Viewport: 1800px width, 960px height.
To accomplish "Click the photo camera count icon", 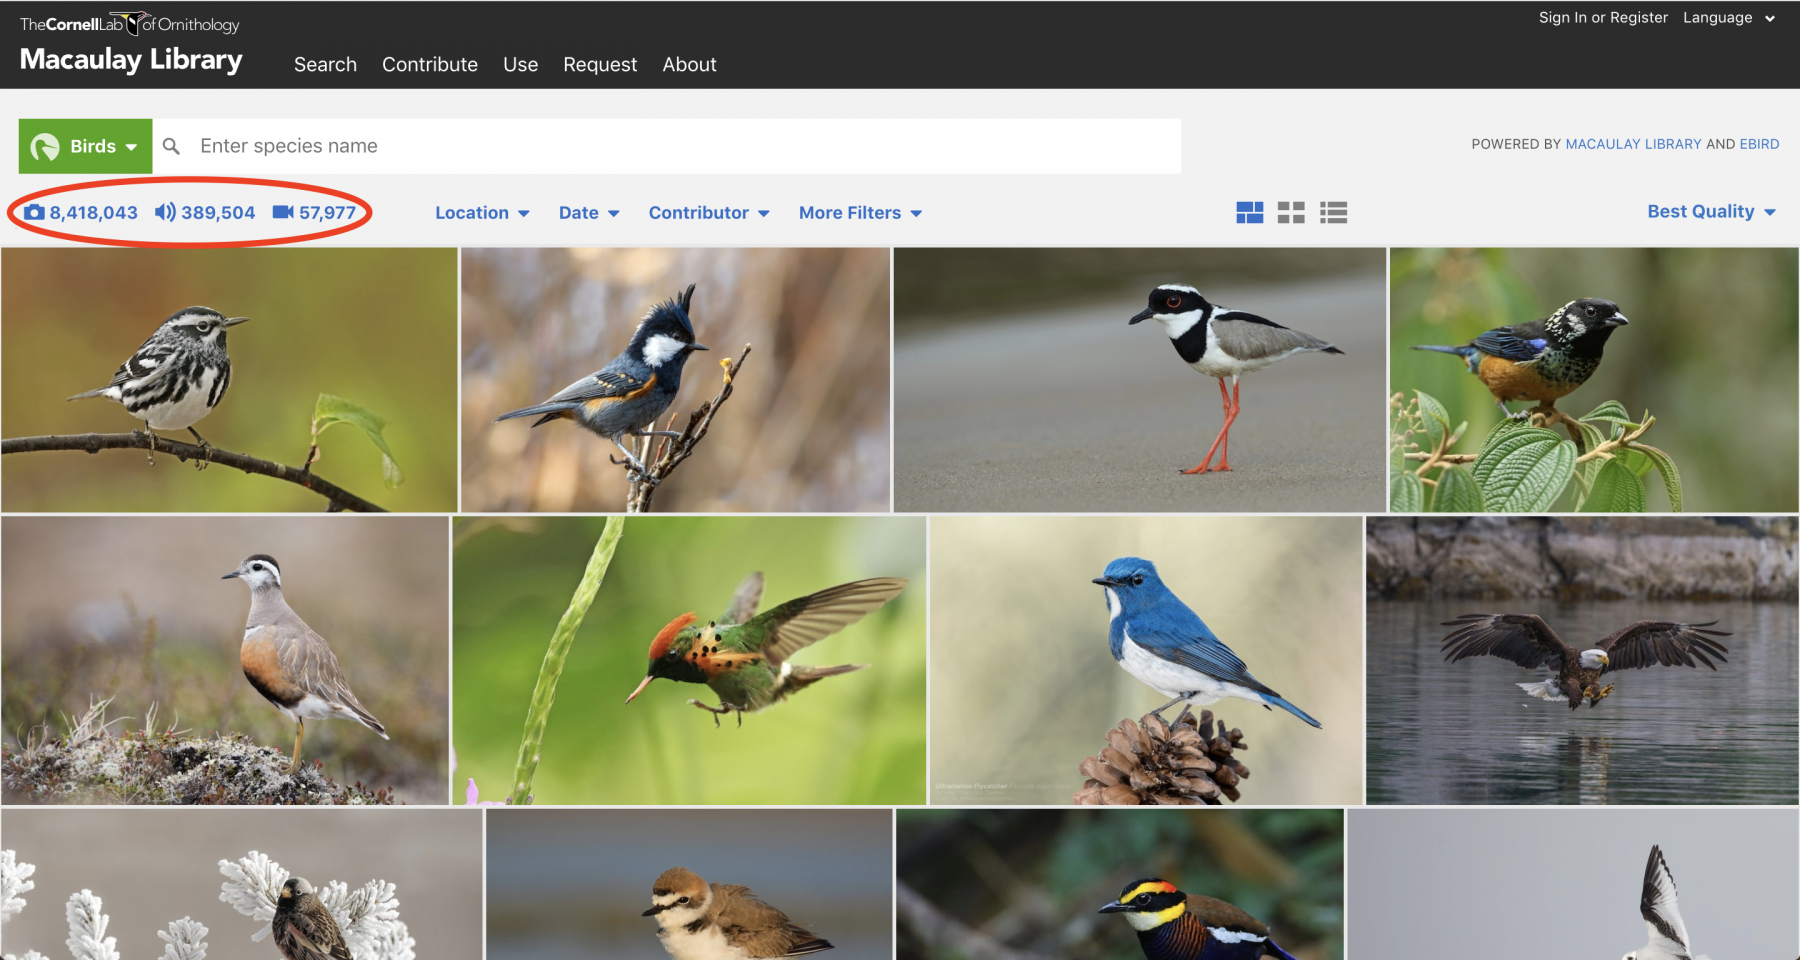I will 35,212.
